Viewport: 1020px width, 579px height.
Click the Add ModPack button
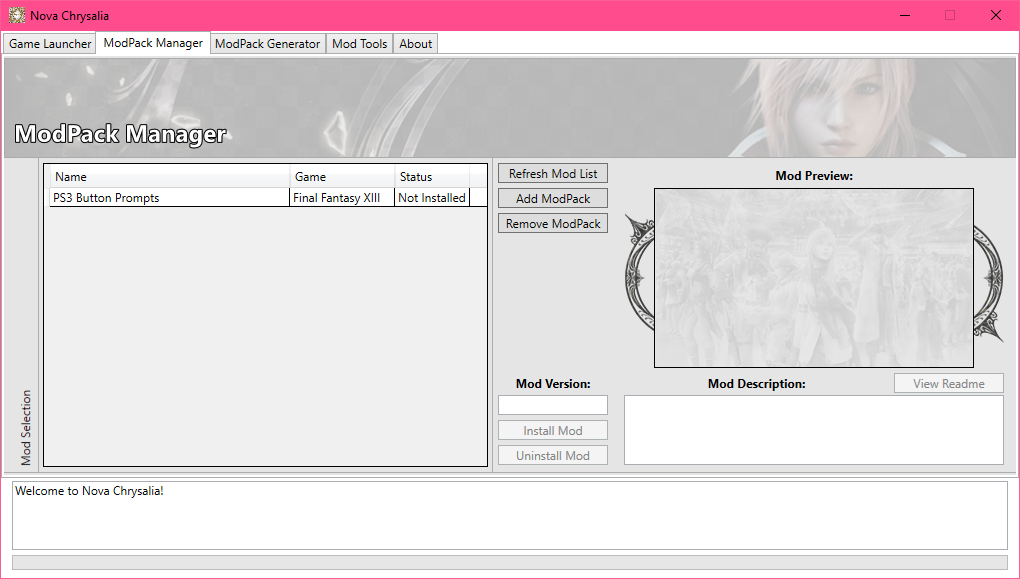click(553, 198)
